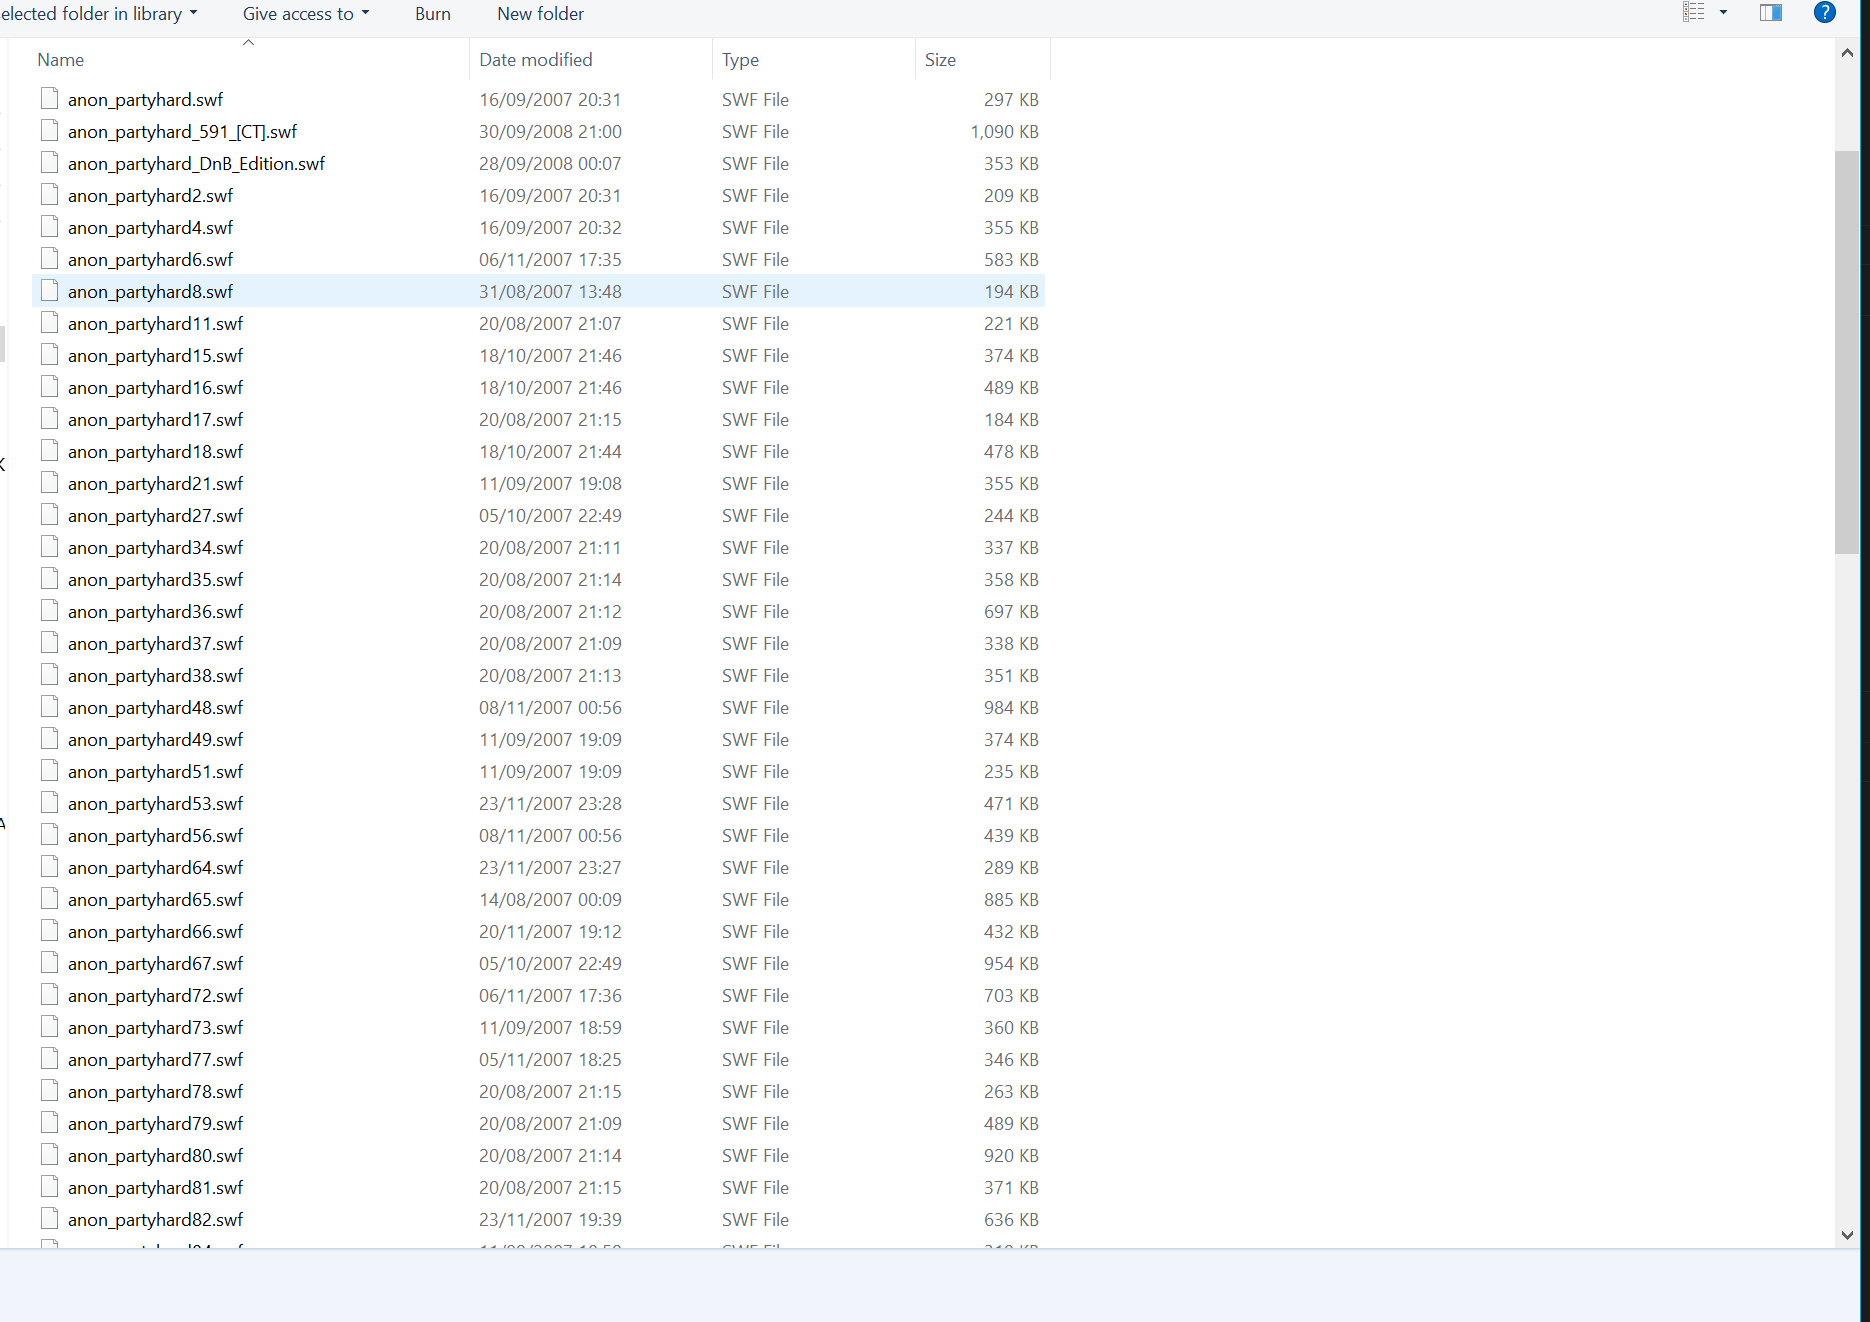Click the Burn toolbar button
The image size is (1870, 1322).
[x=433, y=14]
